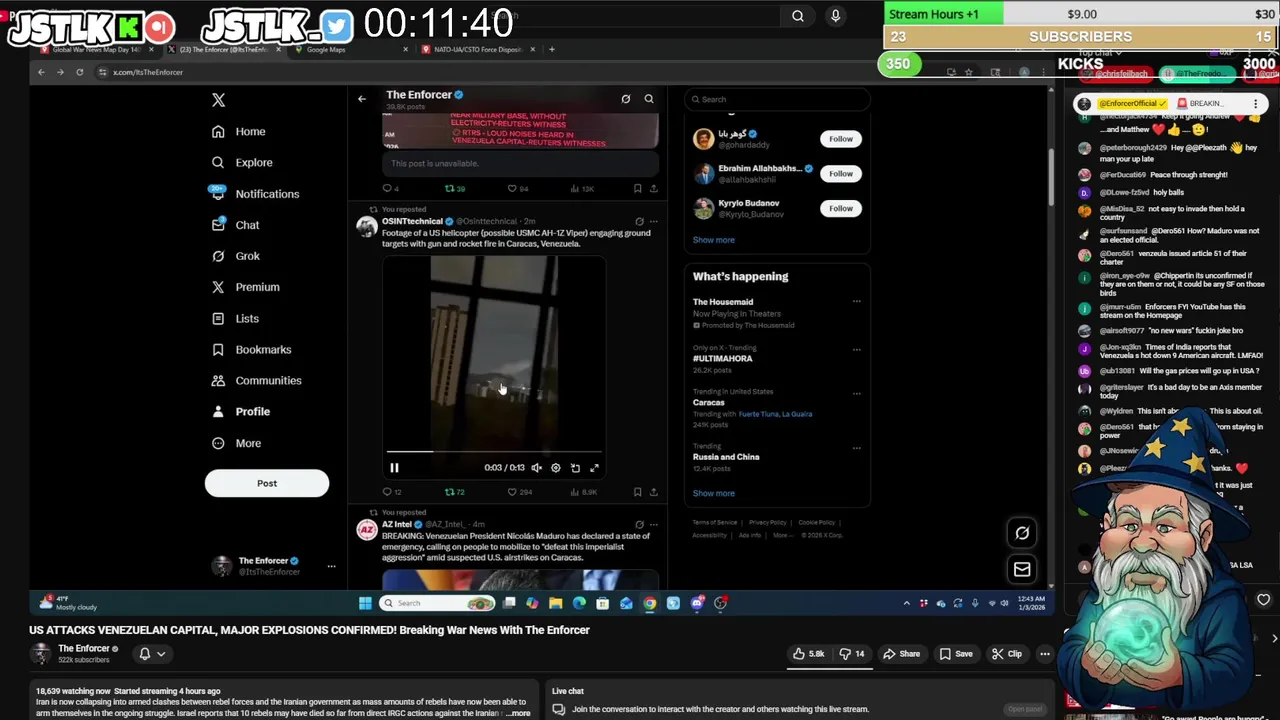1280x720 pixels.
Task: Click the white Post button
Action: [x=267, y=483]
